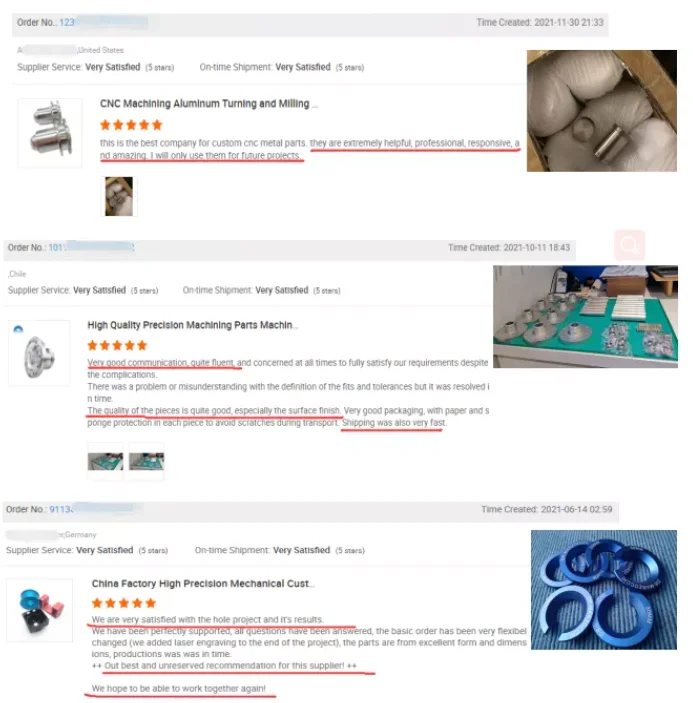693x703 pixels.
Task: Click five-star rating of China Factory review
Action: [124, 603]
